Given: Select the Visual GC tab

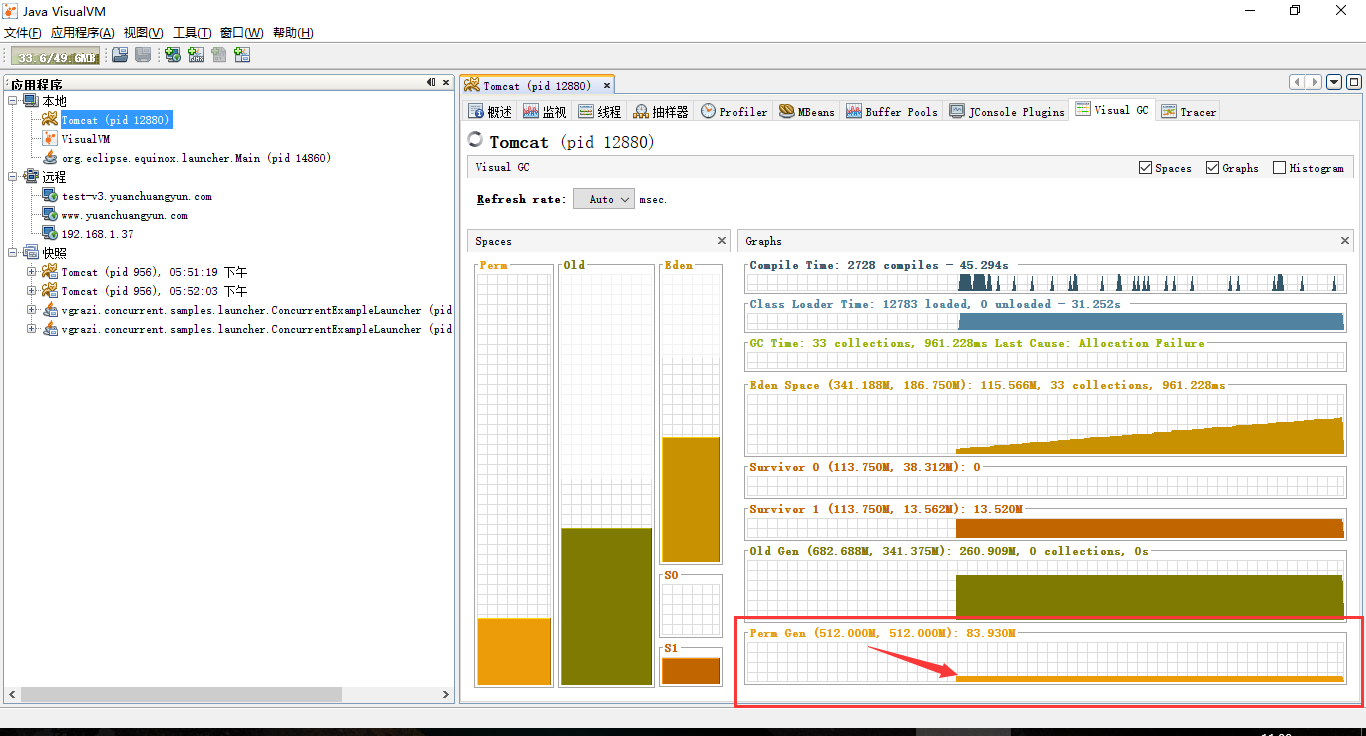Looking at the screenshot, I should (1112, 110).
